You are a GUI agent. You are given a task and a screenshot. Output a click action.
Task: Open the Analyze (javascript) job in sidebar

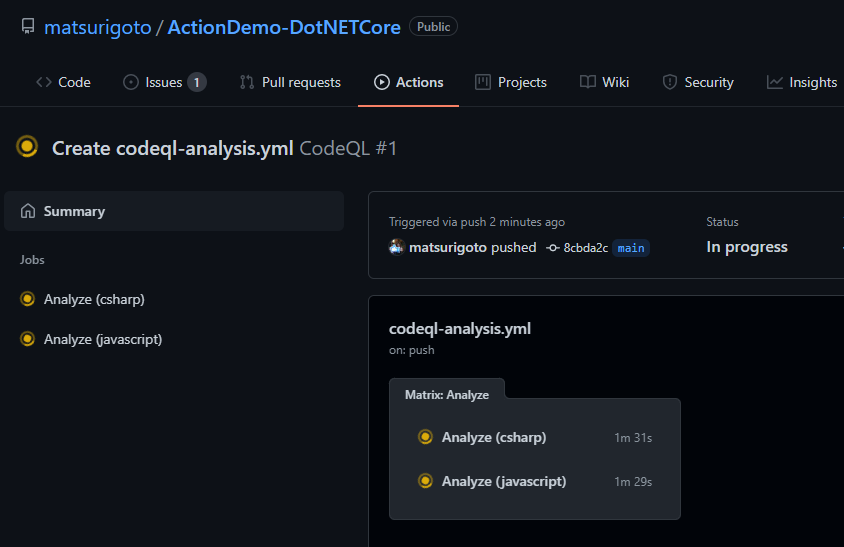[103, 339]
